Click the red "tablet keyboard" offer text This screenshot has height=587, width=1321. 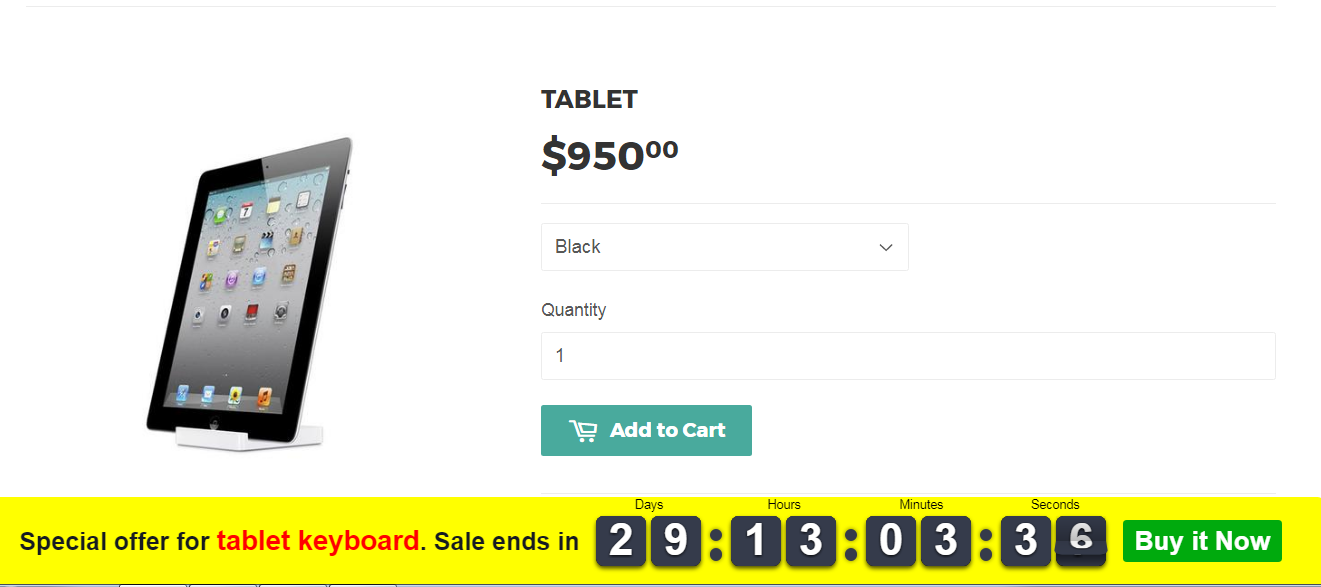pos(318,541)
